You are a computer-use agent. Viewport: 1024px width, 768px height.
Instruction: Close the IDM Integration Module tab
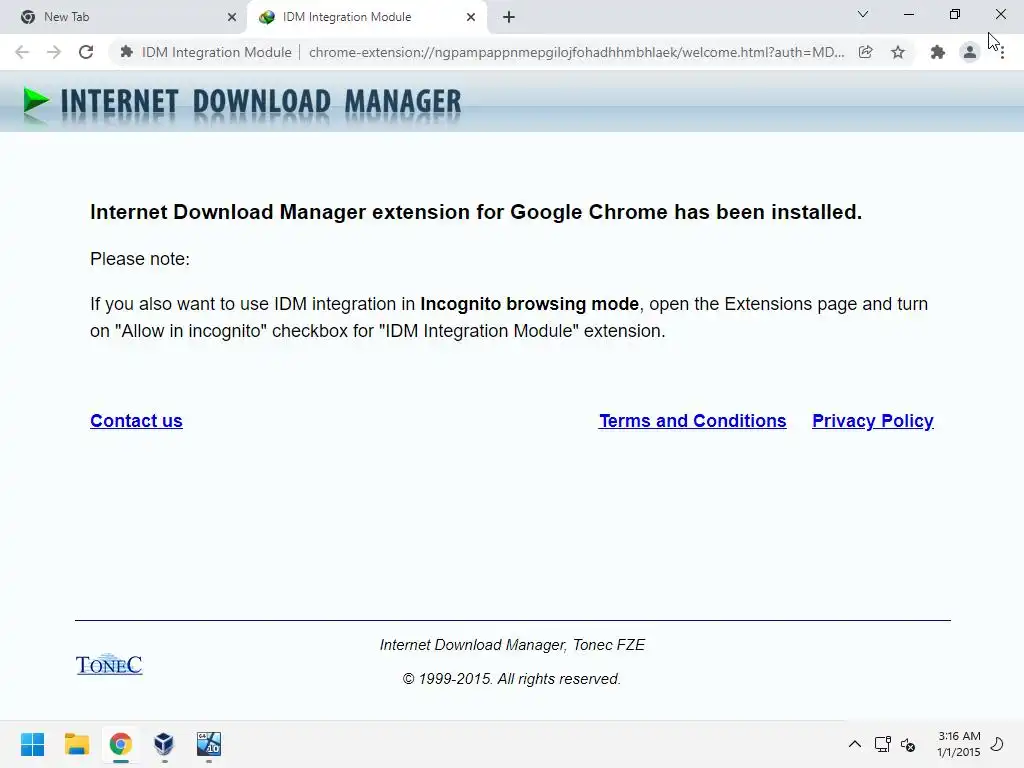[471, 17]
